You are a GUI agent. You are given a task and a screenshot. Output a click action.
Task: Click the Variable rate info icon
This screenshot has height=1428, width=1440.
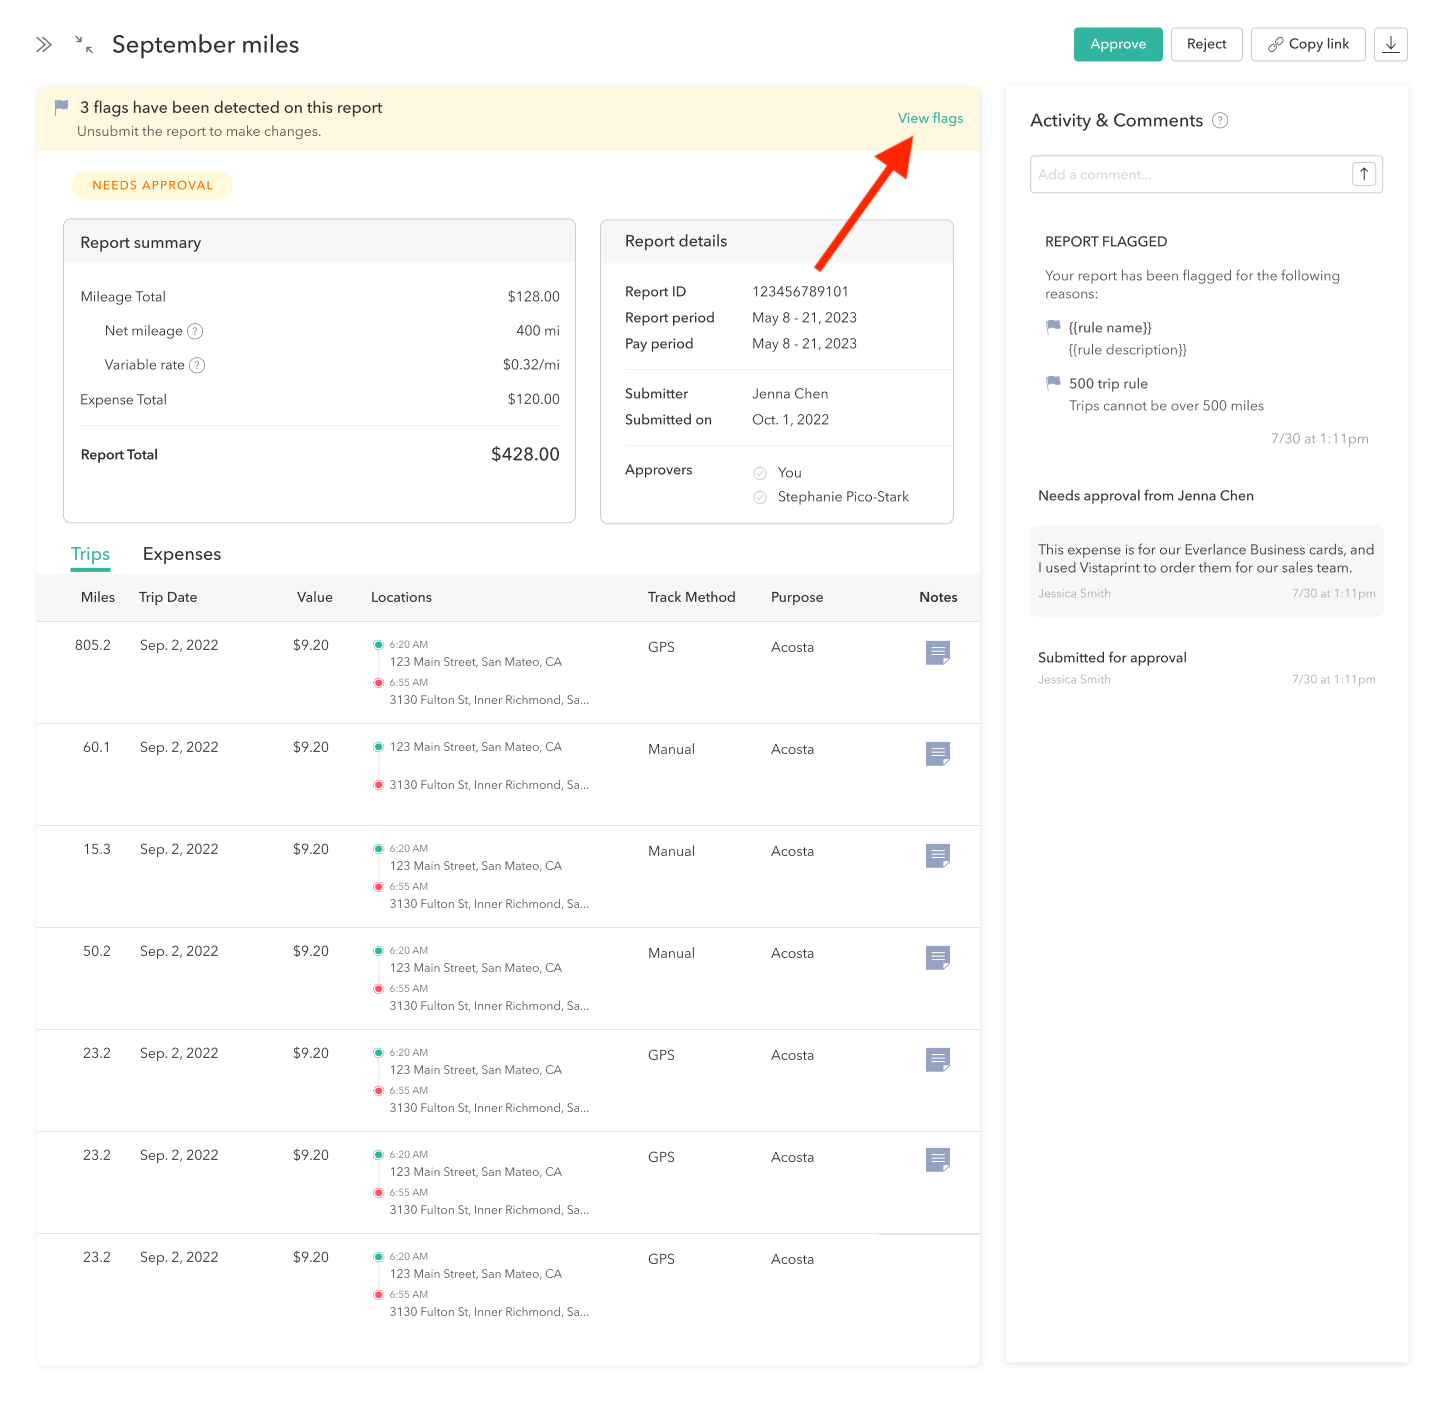[198, 366]
